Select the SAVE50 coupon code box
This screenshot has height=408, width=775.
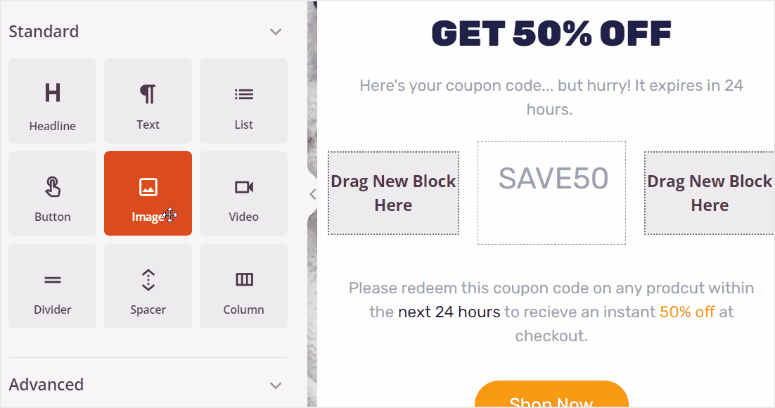[552, 192]
